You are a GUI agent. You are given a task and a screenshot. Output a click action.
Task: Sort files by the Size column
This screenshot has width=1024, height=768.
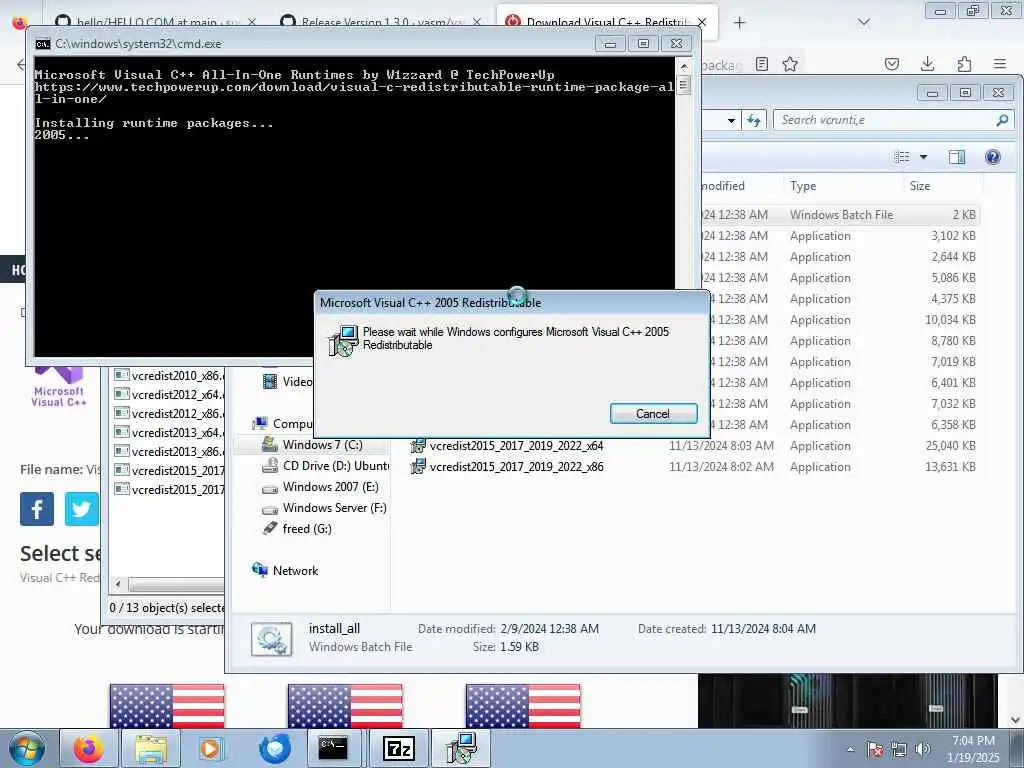point(920,186)
